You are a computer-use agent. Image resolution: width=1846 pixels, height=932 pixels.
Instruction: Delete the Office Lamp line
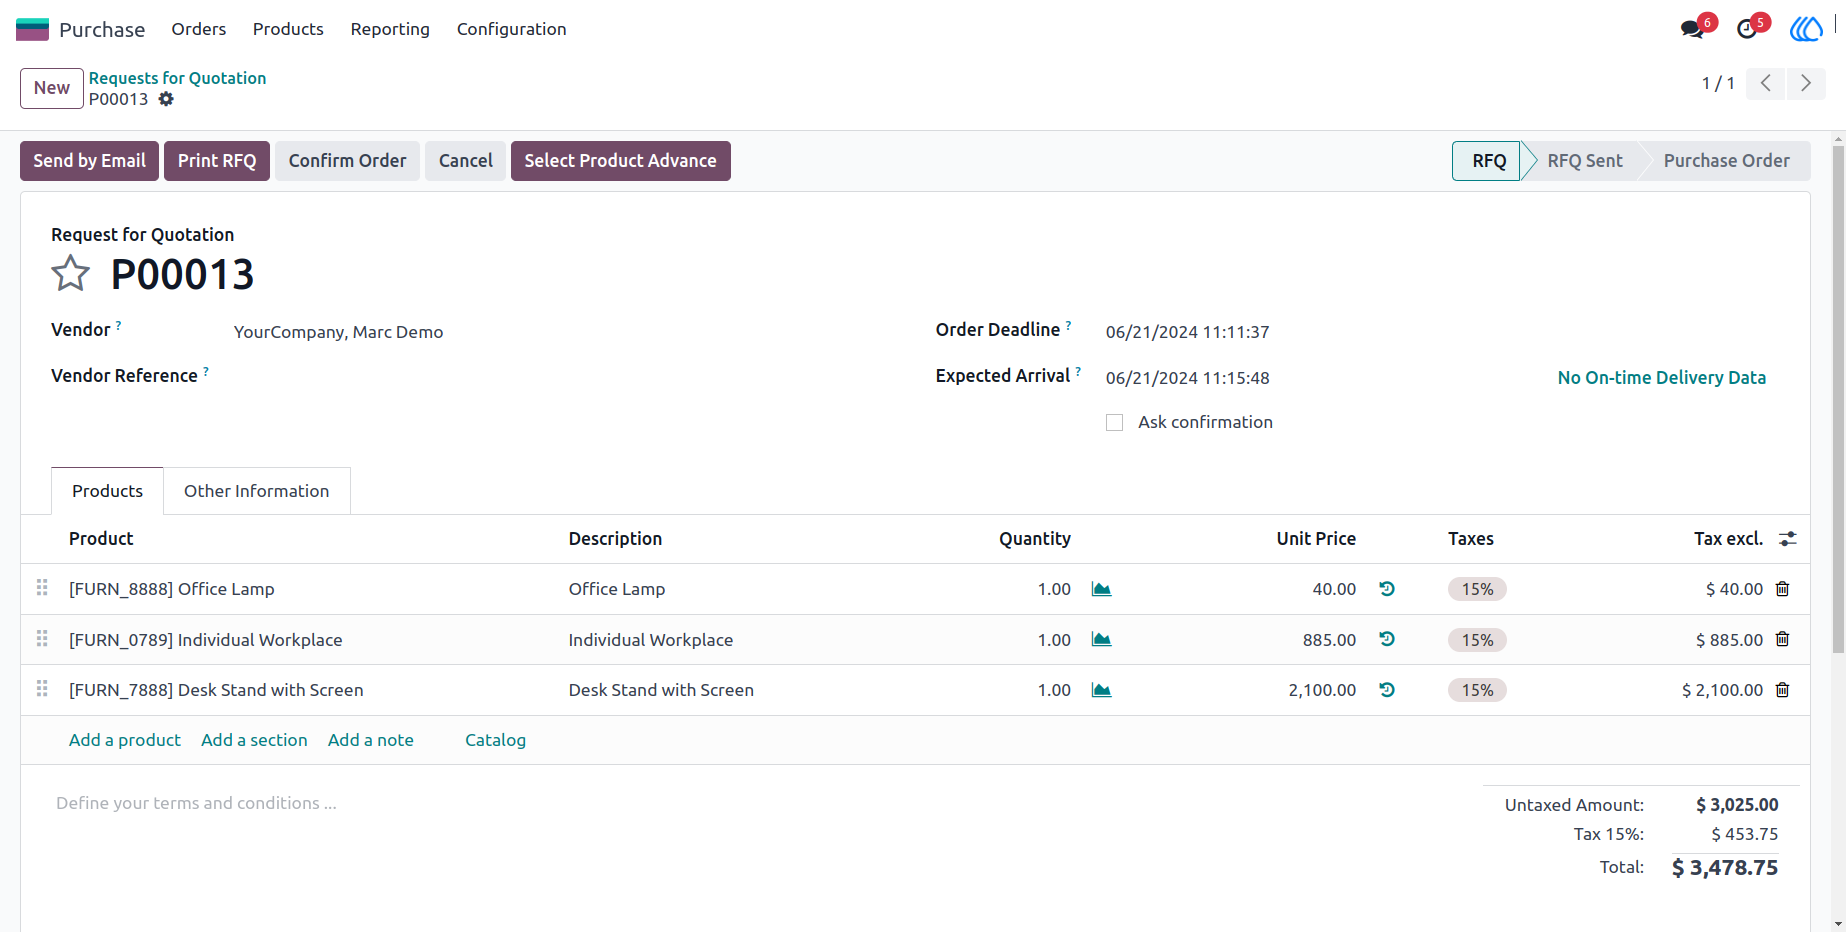(1782, 589)
